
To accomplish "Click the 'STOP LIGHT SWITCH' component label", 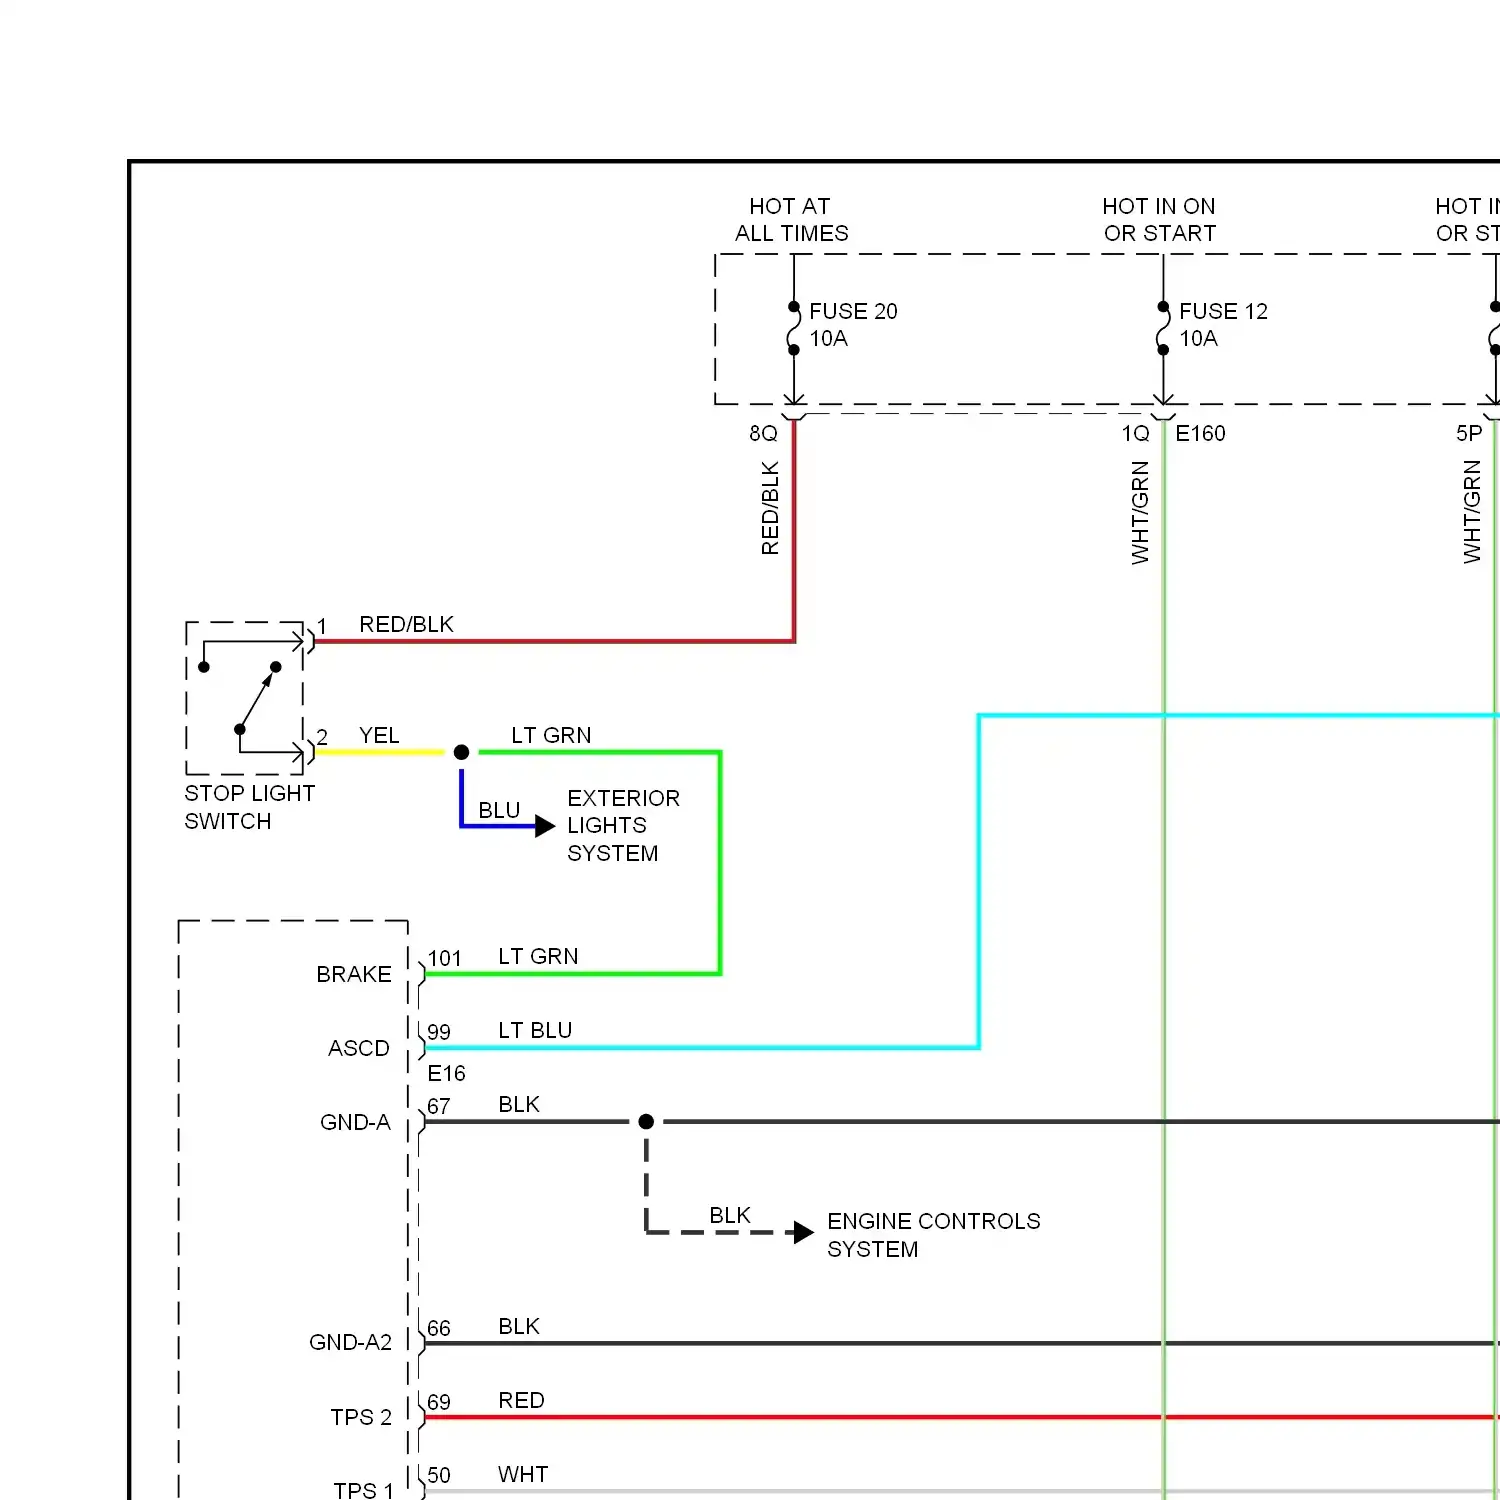I will coord(249,807).
